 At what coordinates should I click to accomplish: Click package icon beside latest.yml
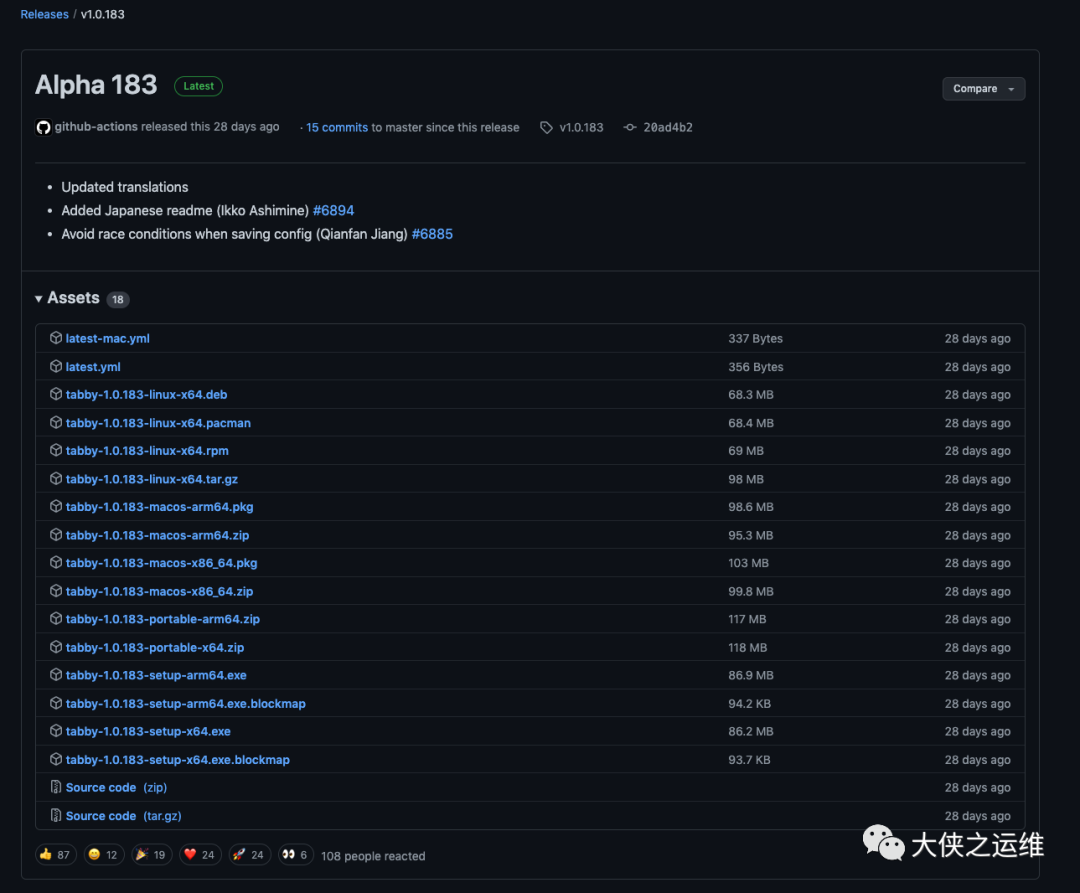click(x=56, y=366)
